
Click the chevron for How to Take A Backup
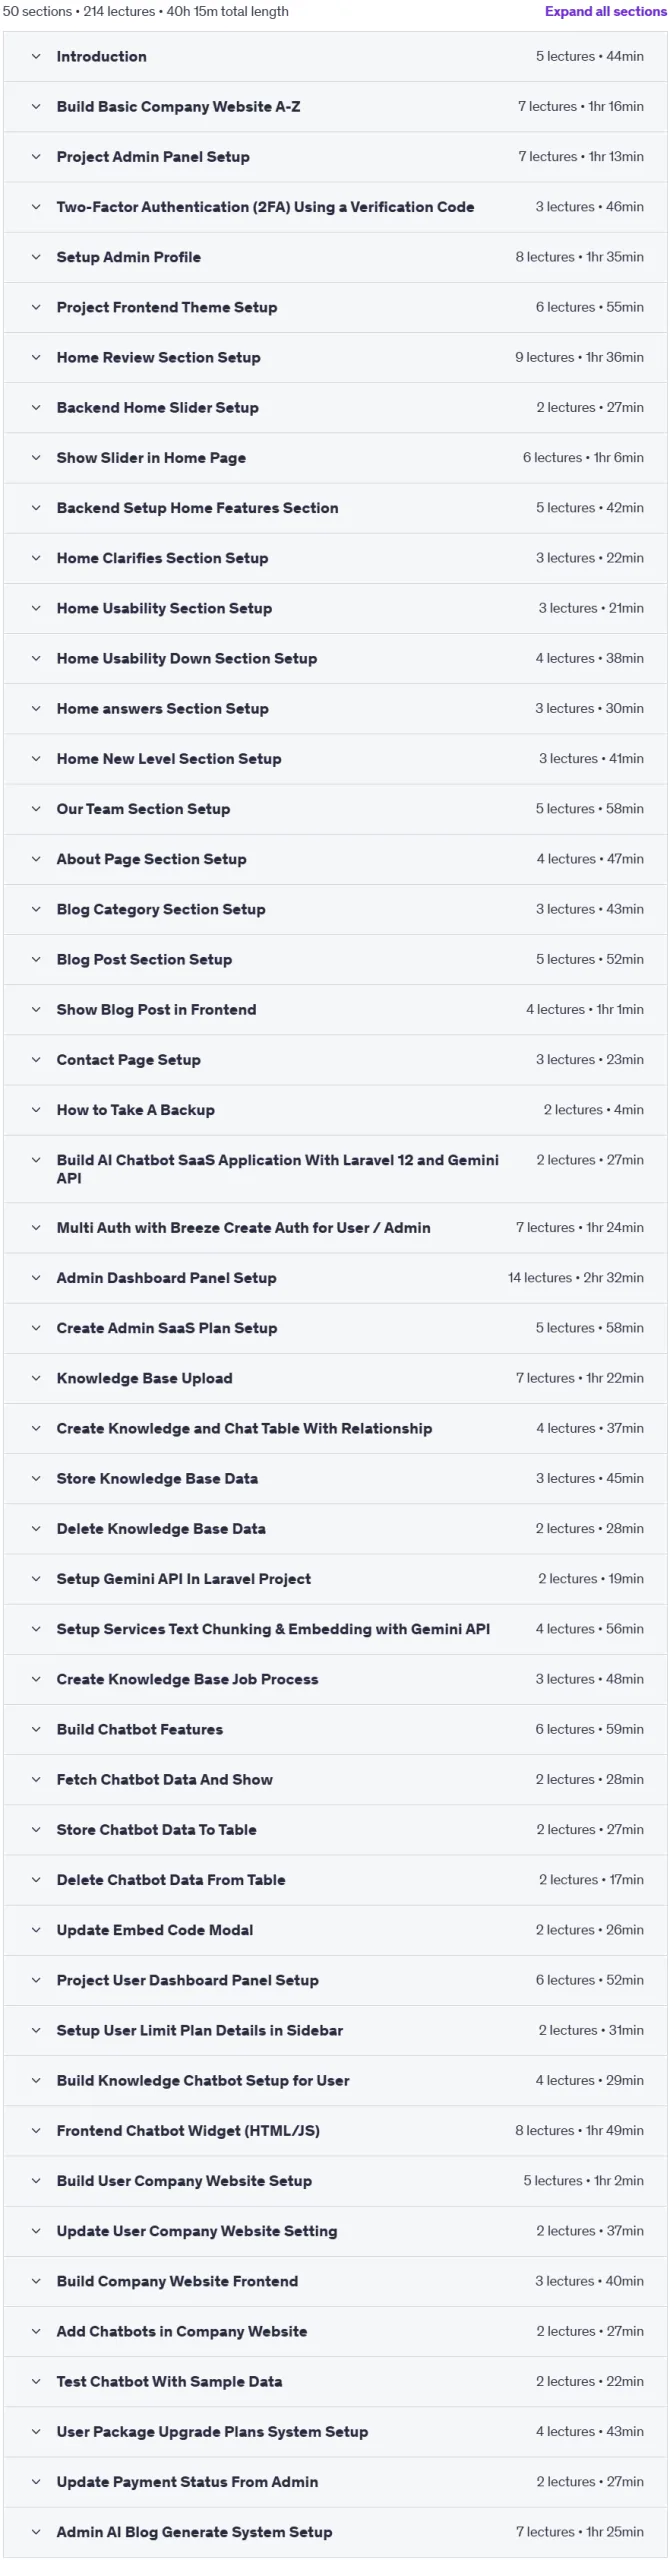(x=36, y=1109)
